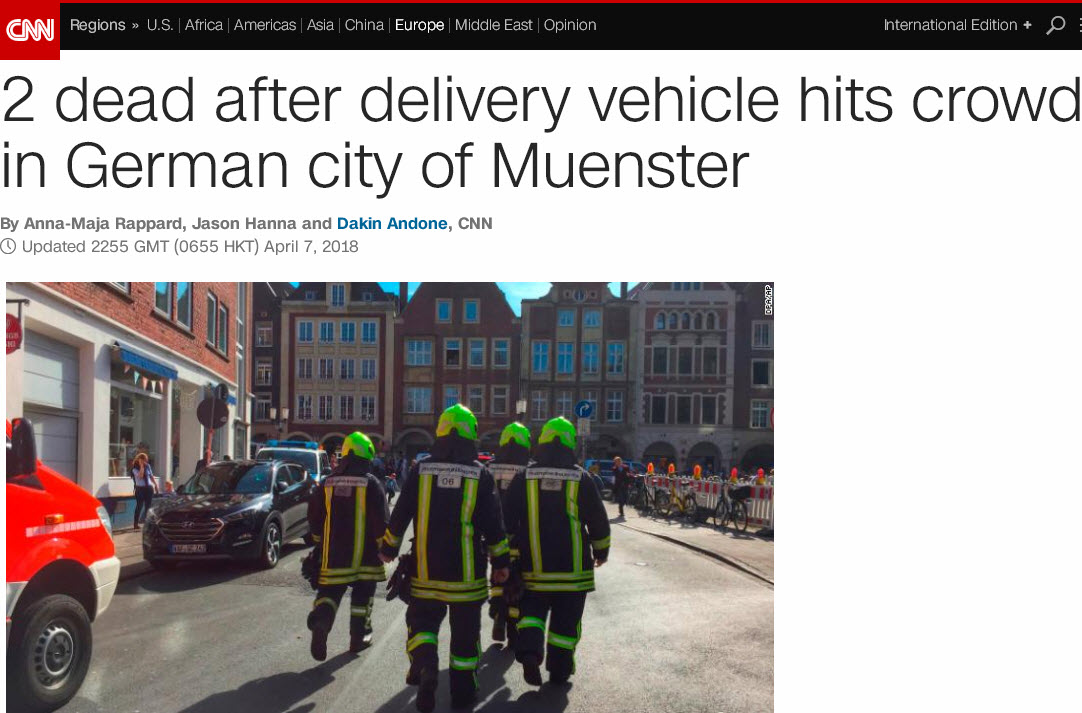Open the Regions menu
The width and height of the screenshot is (1082, 713).
(x=97, y=26)
